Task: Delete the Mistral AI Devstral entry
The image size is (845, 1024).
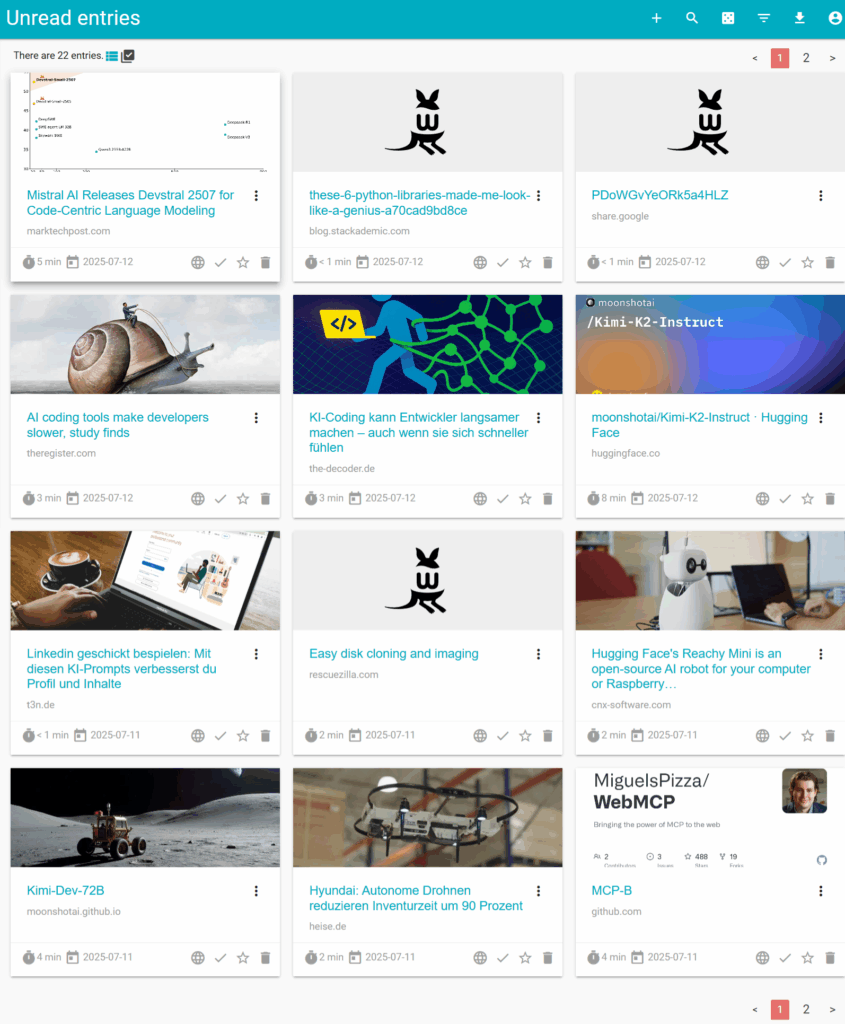Action: [265, 263]
